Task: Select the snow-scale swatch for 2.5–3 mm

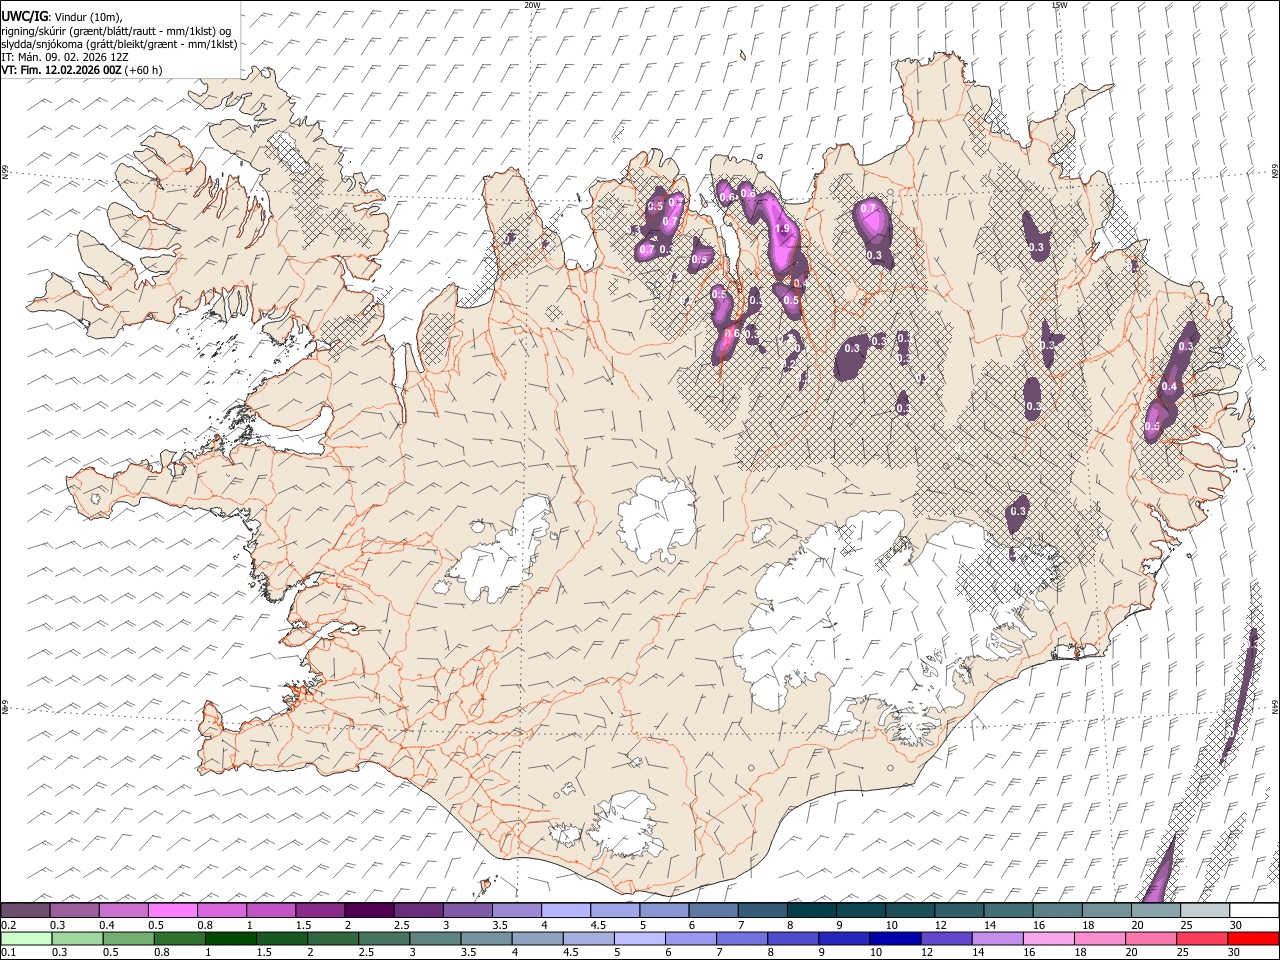Action: (417, 910)
